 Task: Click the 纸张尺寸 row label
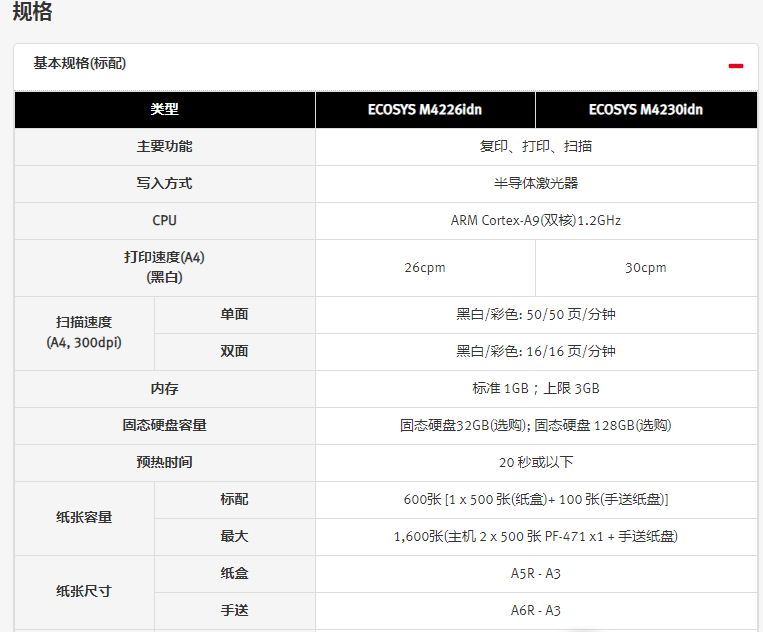pos(84,592)
